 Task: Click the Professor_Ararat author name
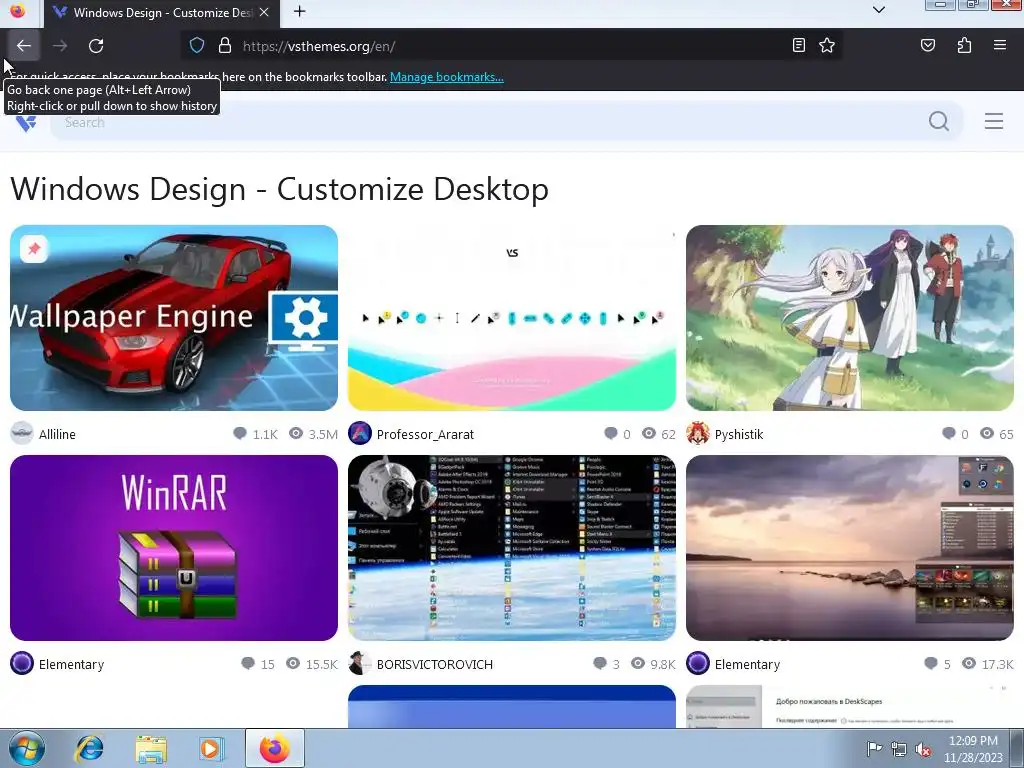(x=425, y=434)
